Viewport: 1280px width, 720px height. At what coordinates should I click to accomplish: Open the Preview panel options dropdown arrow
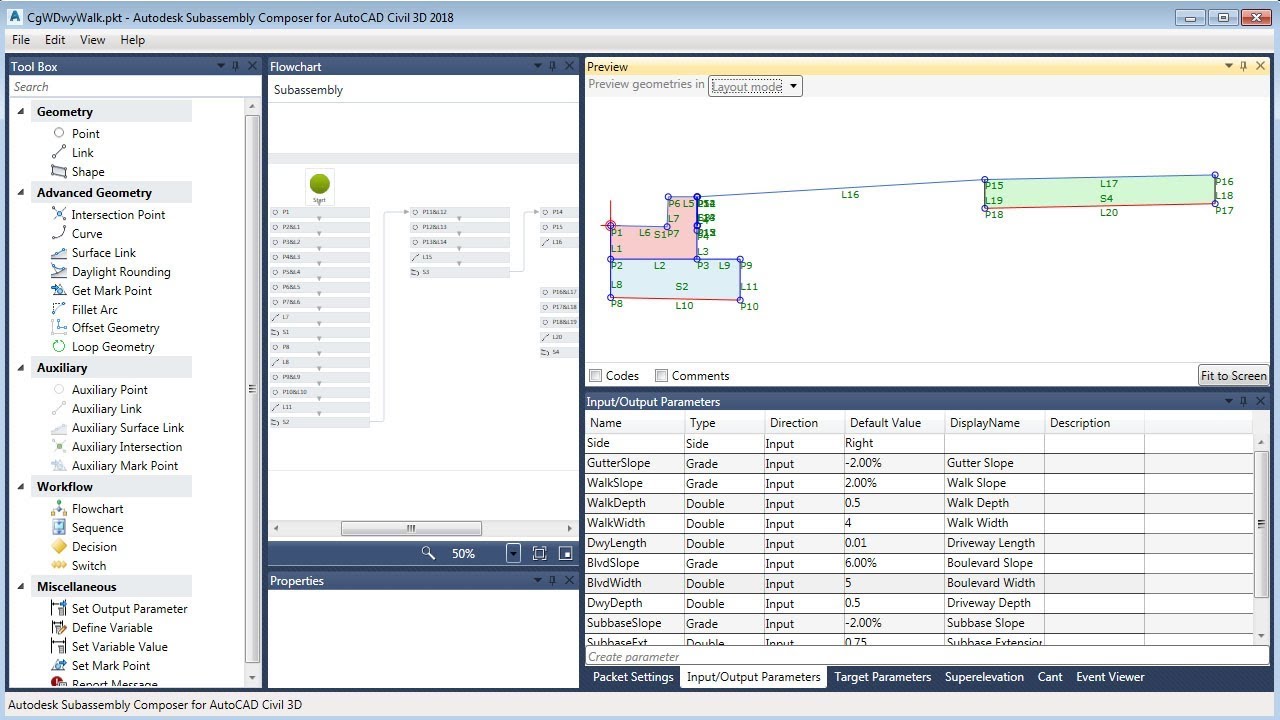tap(1229, 66)
